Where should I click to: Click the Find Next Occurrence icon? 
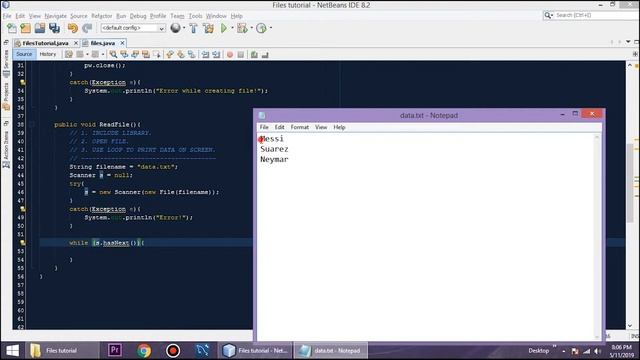click(135, 54)
